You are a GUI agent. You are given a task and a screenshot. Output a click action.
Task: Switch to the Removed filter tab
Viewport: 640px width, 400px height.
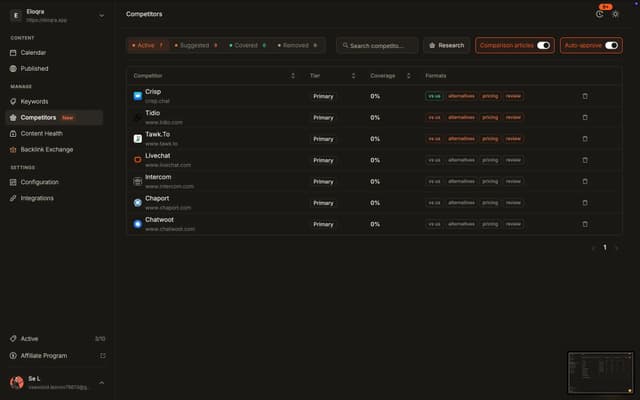[x=297, y=45]
